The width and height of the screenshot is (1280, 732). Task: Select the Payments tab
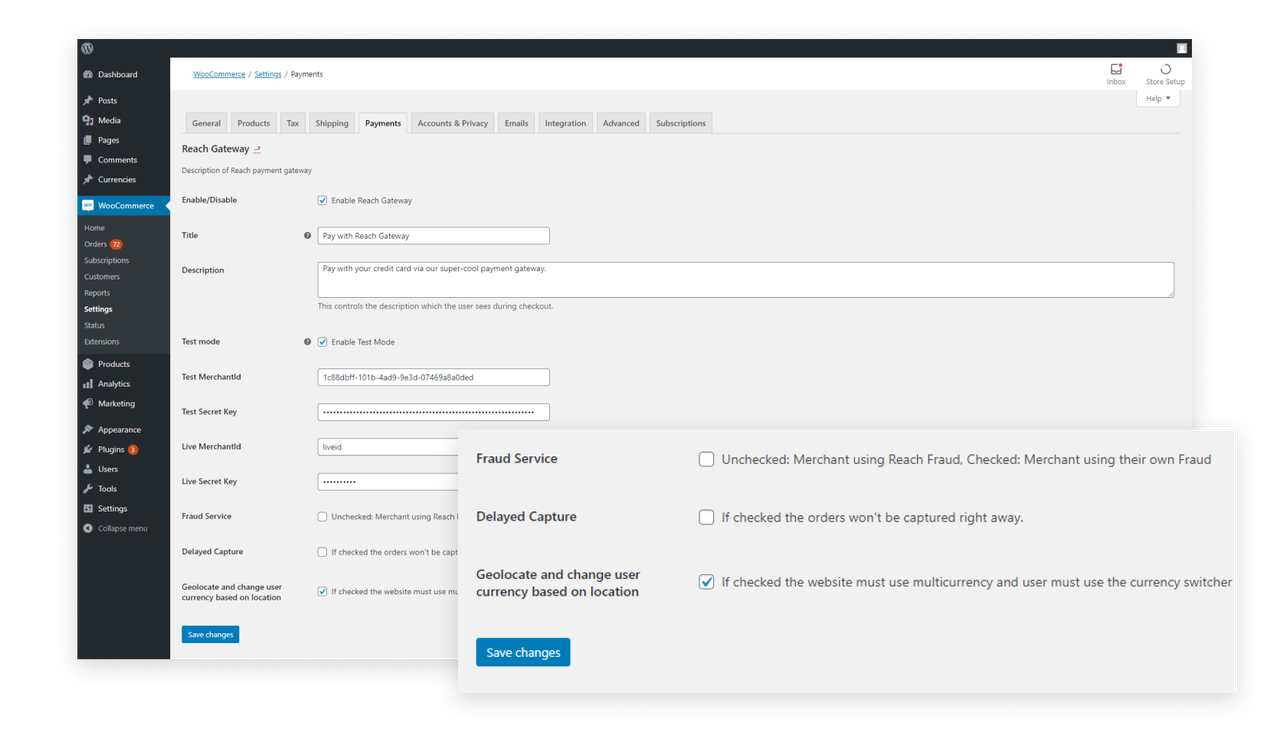coord(383,123)
